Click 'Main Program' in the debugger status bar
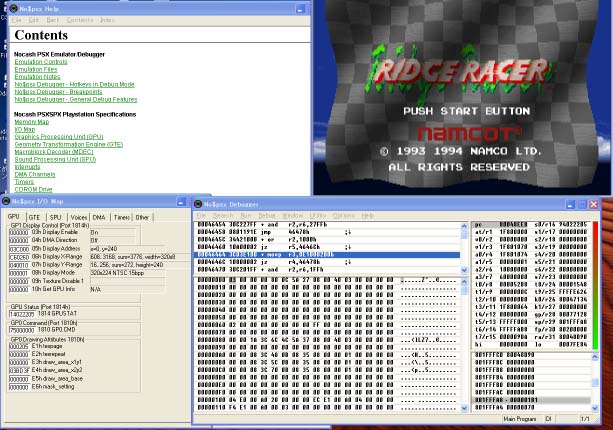Viewport: 613px width, 430px height. (520, 419)
